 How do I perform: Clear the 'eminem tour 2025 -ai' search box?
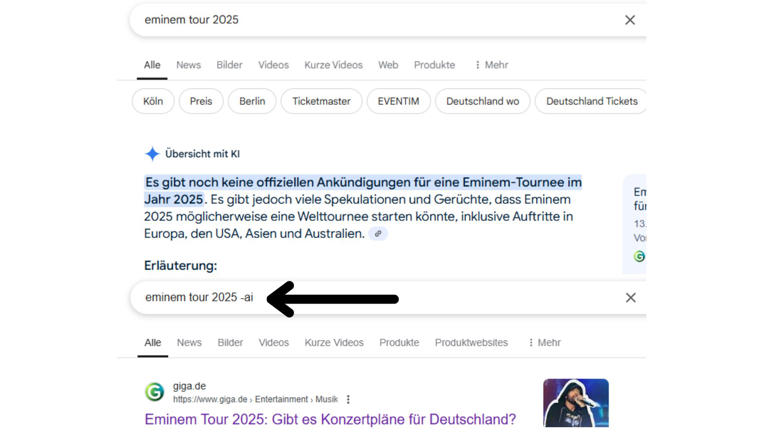click(x=630, y=298)
